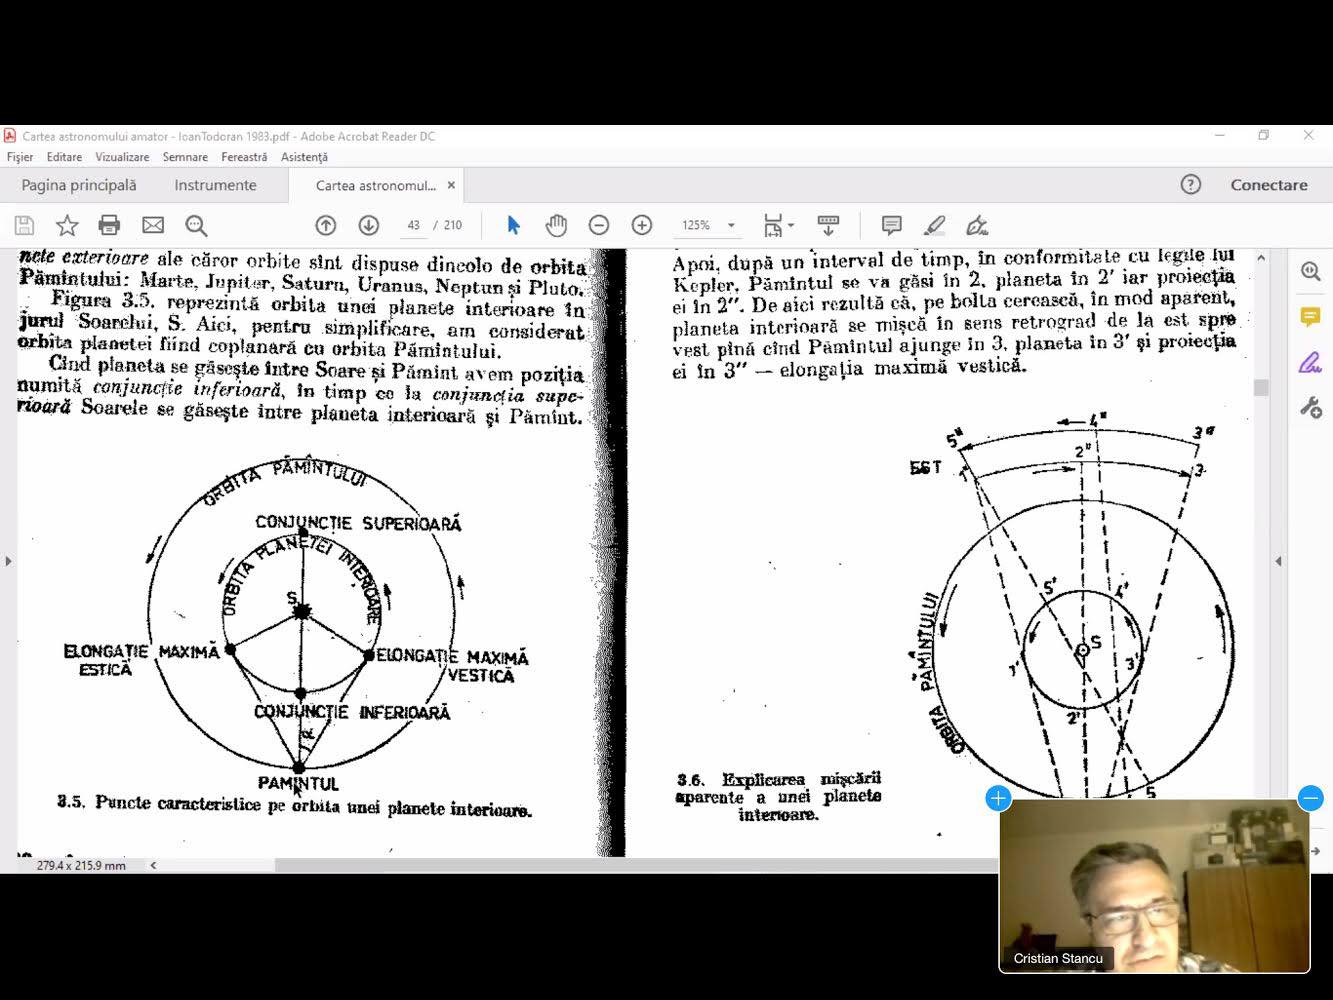The image size is (1333, 1000).
Task: Open the Semnare menu
Action: [185, 157]
